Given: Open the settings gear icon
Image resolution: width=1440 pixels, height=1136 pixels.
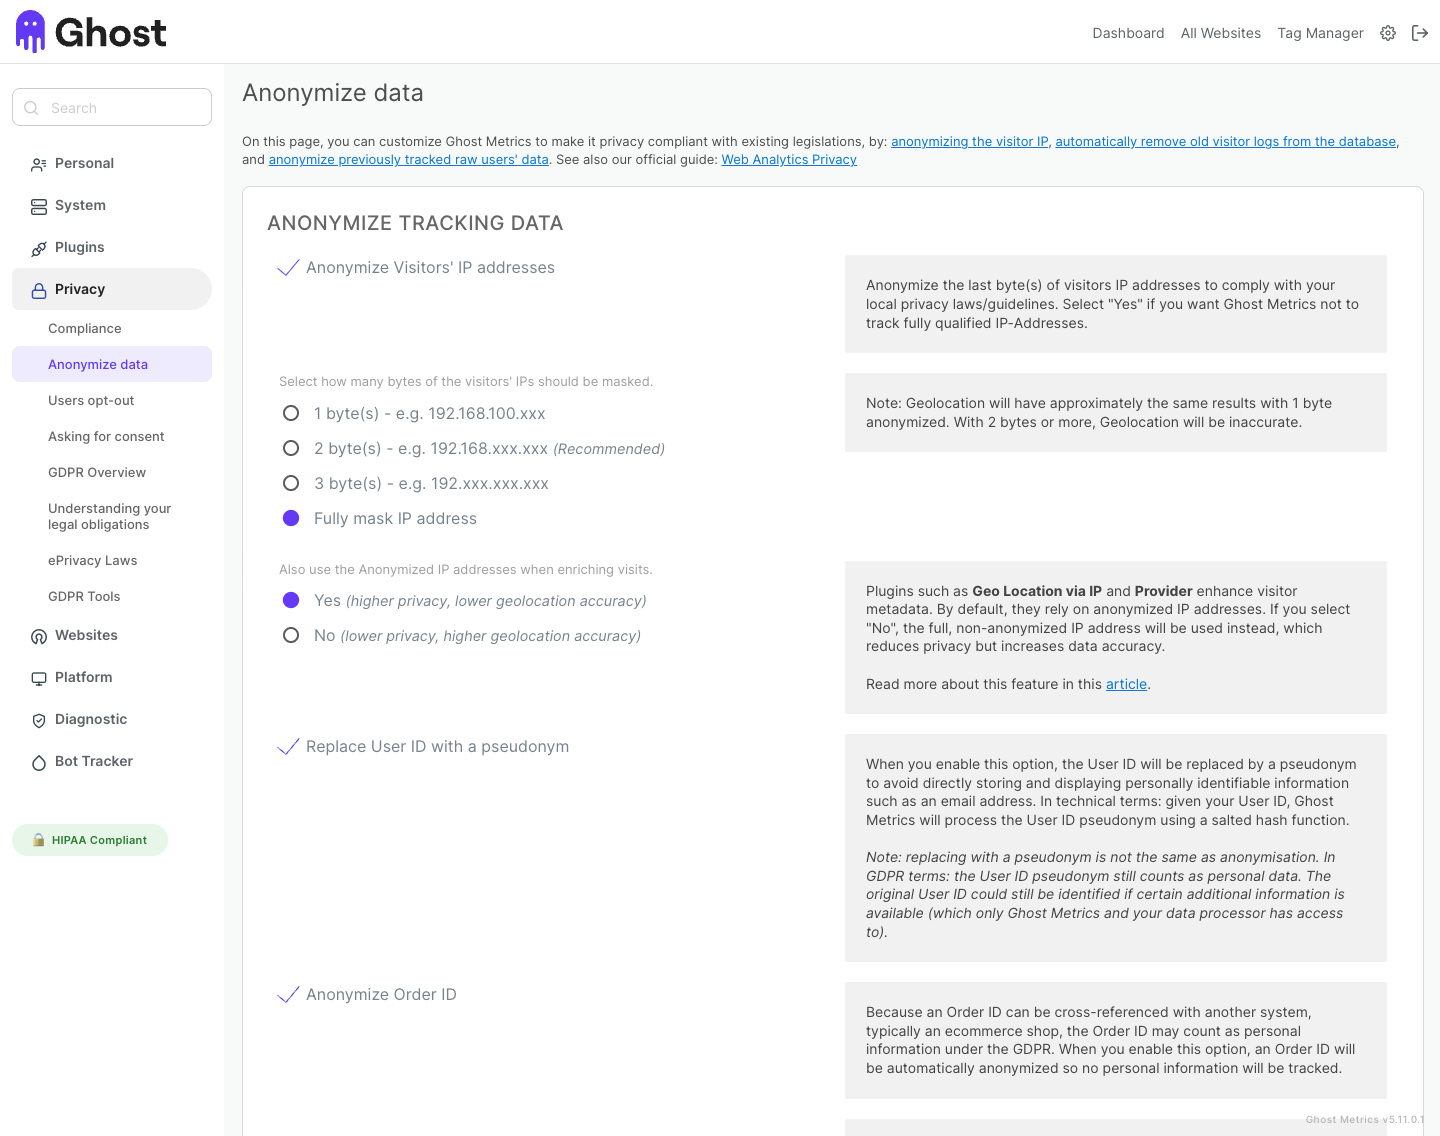Looking at the screenshot, I should click(x=1388, y=33).
